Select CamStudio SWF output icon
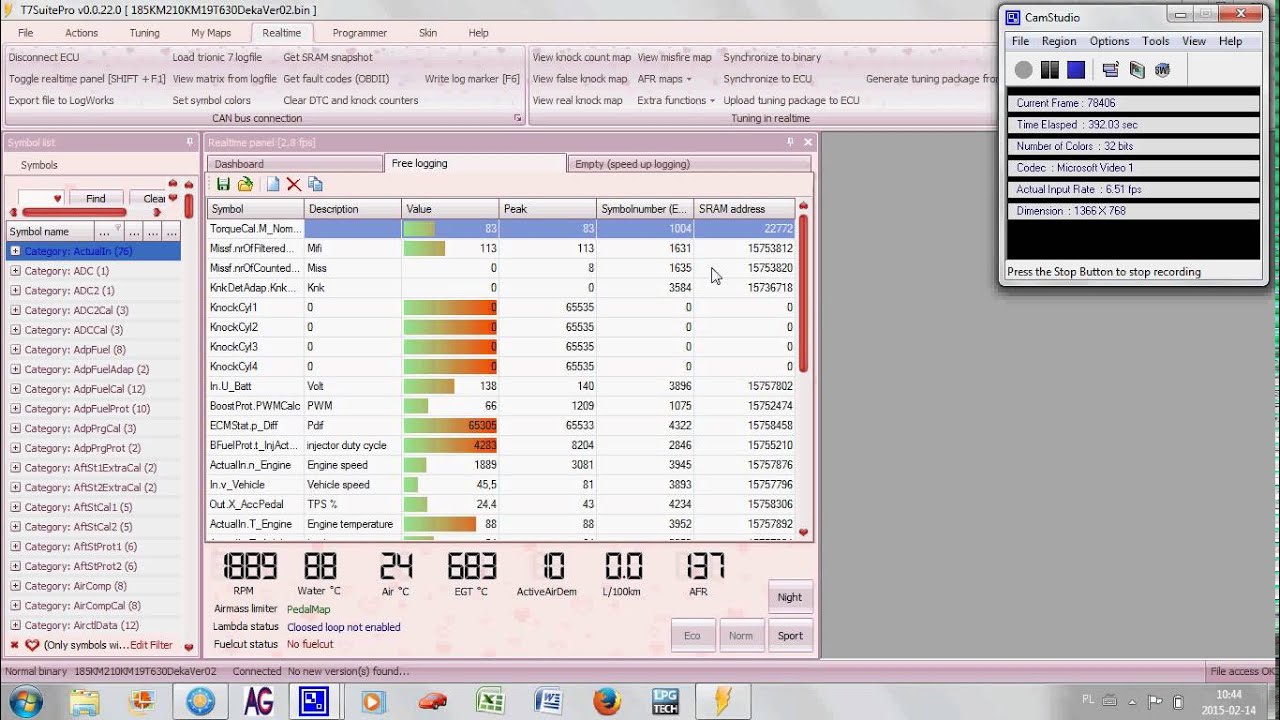This screenshot has height=720, width=1280. 1162,70
